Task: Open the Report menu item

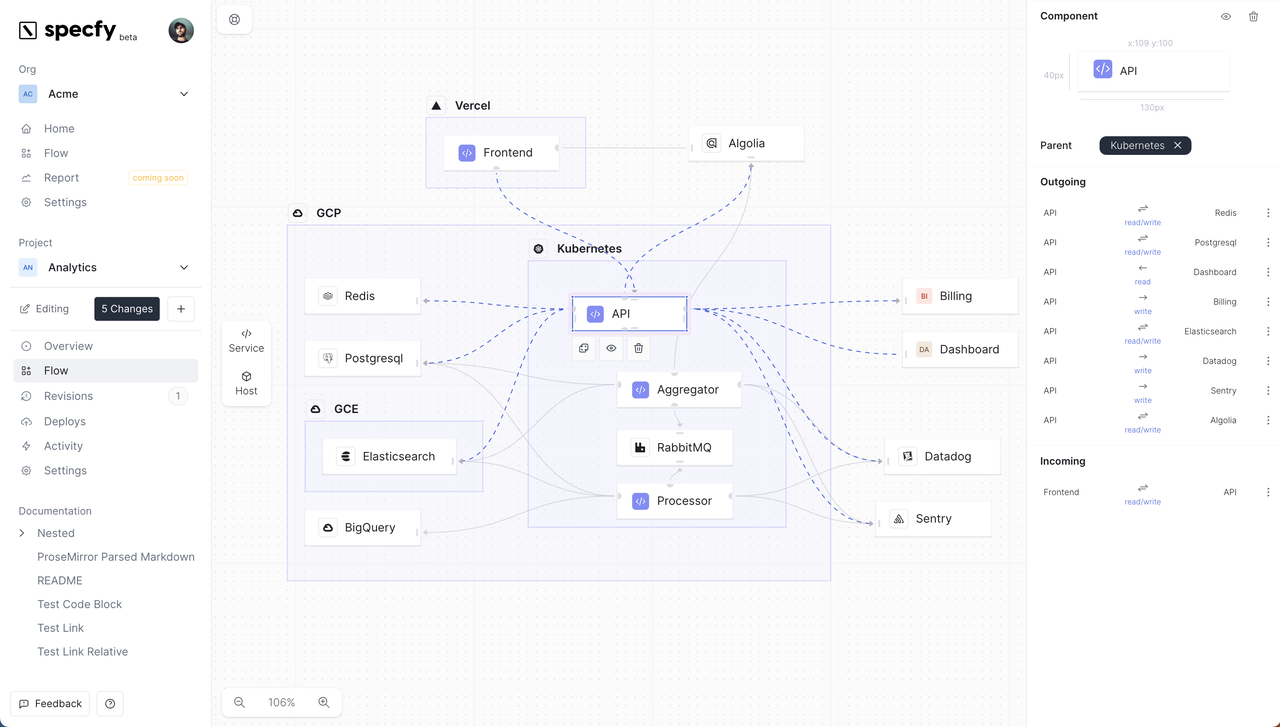Action: point(104,178)
